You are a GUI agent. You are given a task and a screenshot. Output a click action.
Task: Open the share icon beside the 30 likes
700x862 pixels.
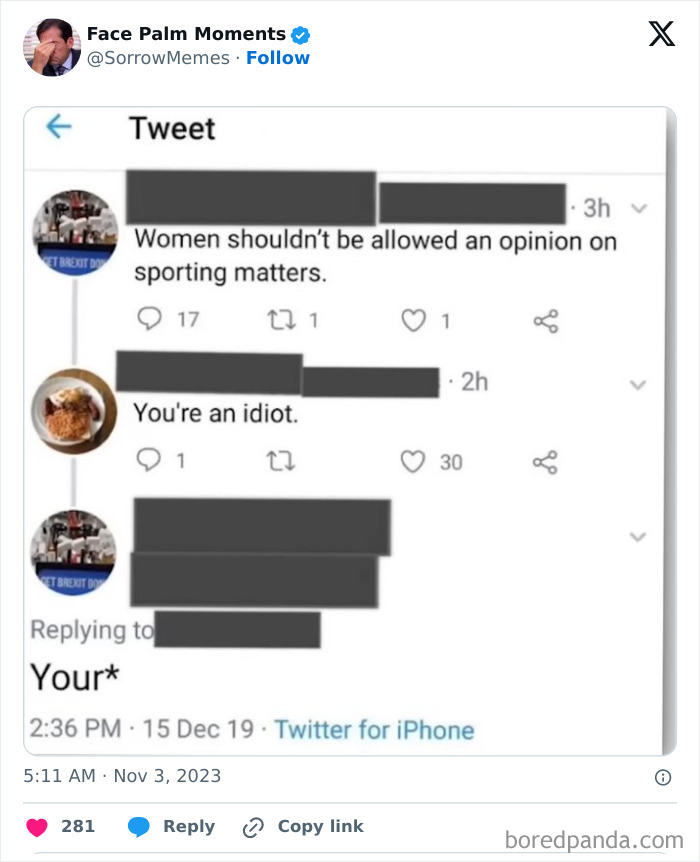coord(545,457)
